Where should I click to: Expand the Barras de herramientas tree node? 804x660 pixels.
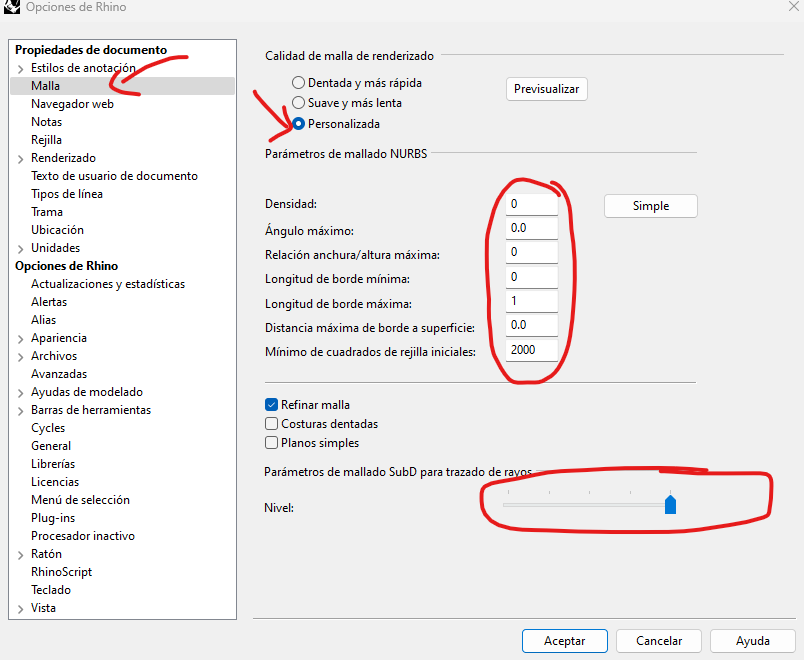21,411
